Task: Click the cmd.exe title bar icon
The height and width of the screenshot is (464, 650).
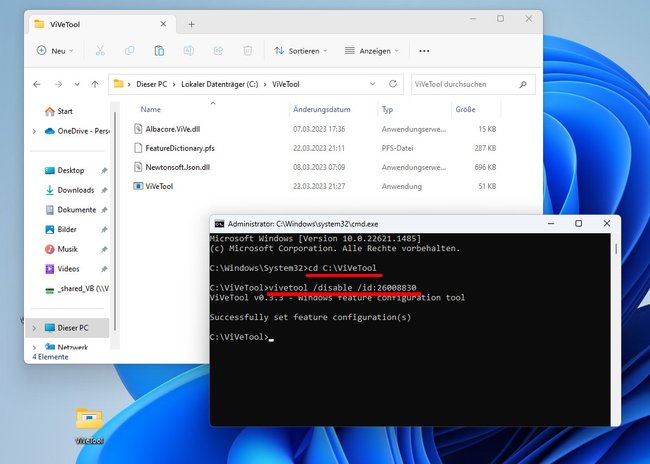Action: [219, 224]
